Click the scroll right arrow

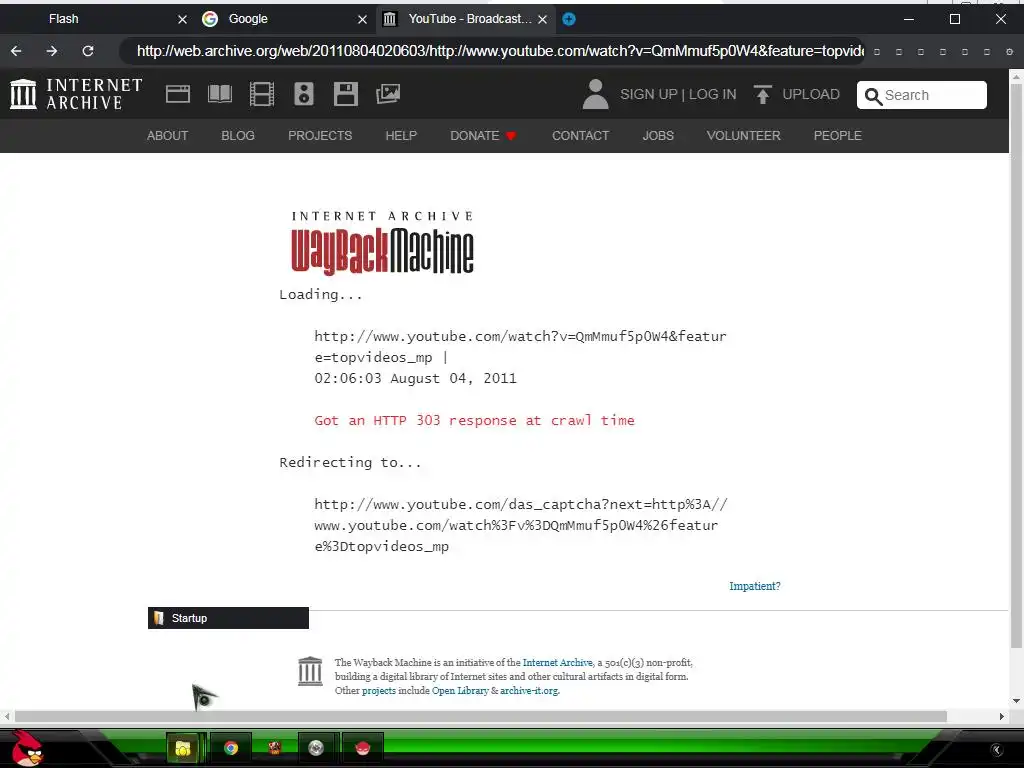point(1002,716)
